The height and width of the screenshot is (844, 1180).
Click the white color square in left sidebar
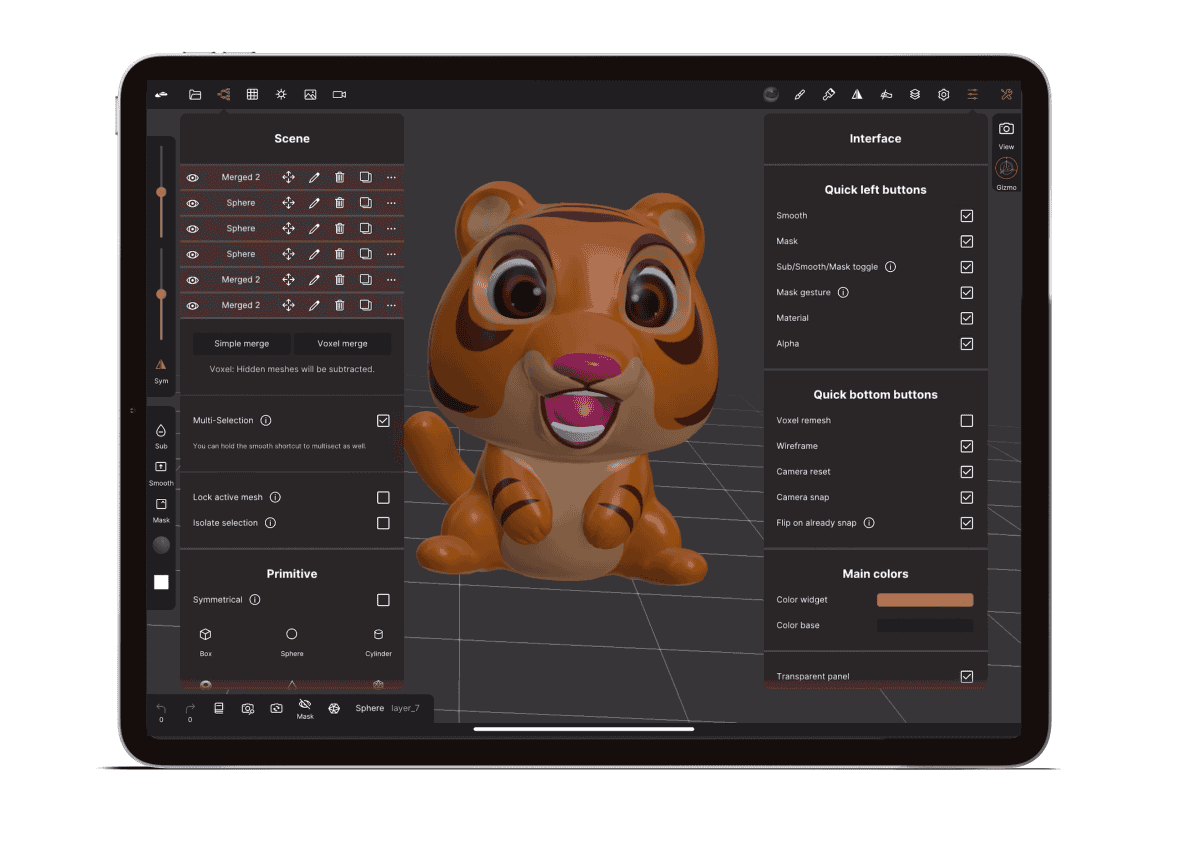coord(161,582)
